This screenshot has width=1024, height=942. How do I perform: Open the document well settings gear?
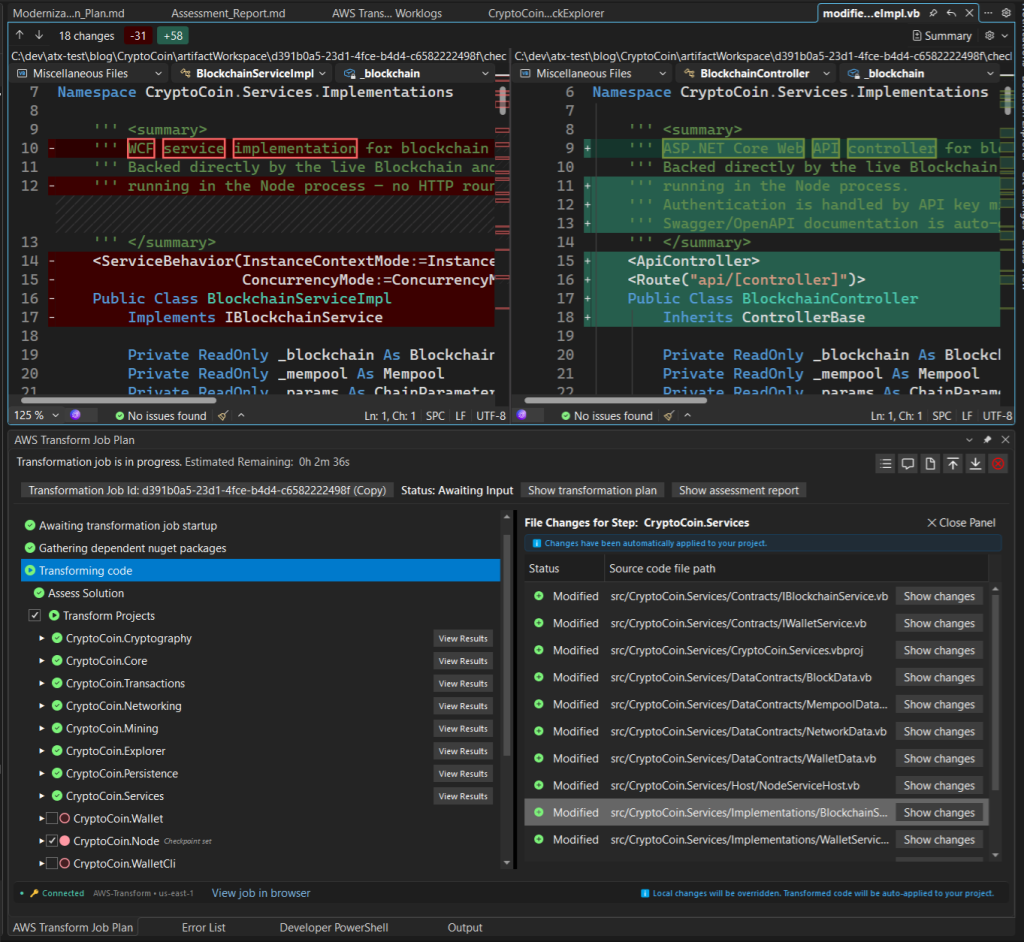click(1006, 13)
